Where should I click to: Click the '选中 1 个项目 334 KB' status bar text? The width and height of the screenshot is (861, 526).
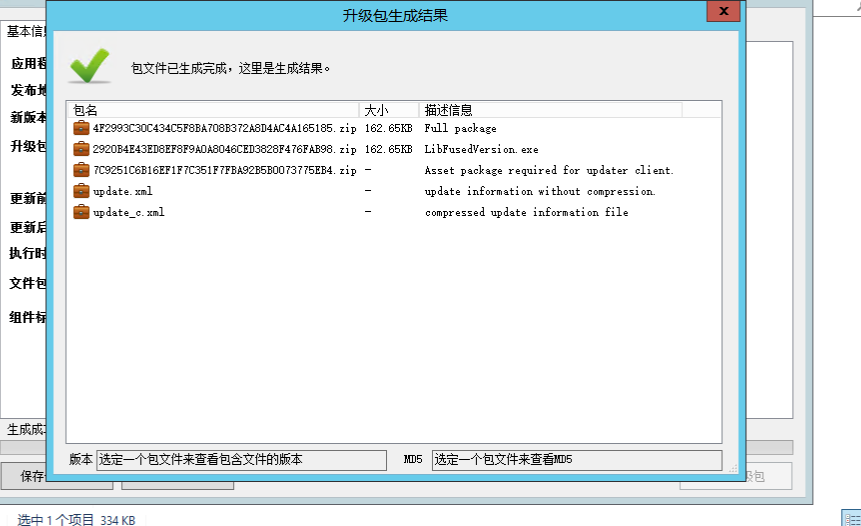click(x=76, y=519)
